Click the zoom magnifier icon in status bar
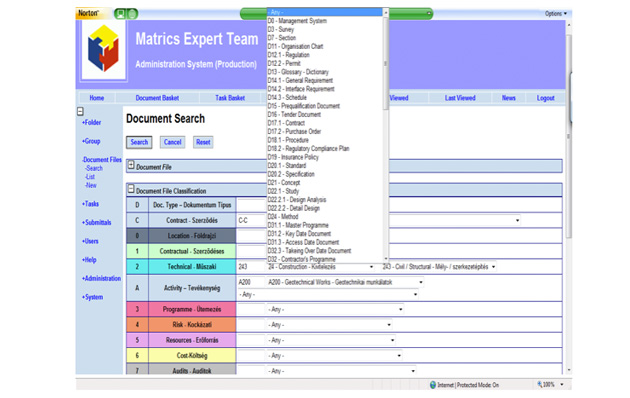The width and height of the screenshot is (630, 398). (540, 384)
